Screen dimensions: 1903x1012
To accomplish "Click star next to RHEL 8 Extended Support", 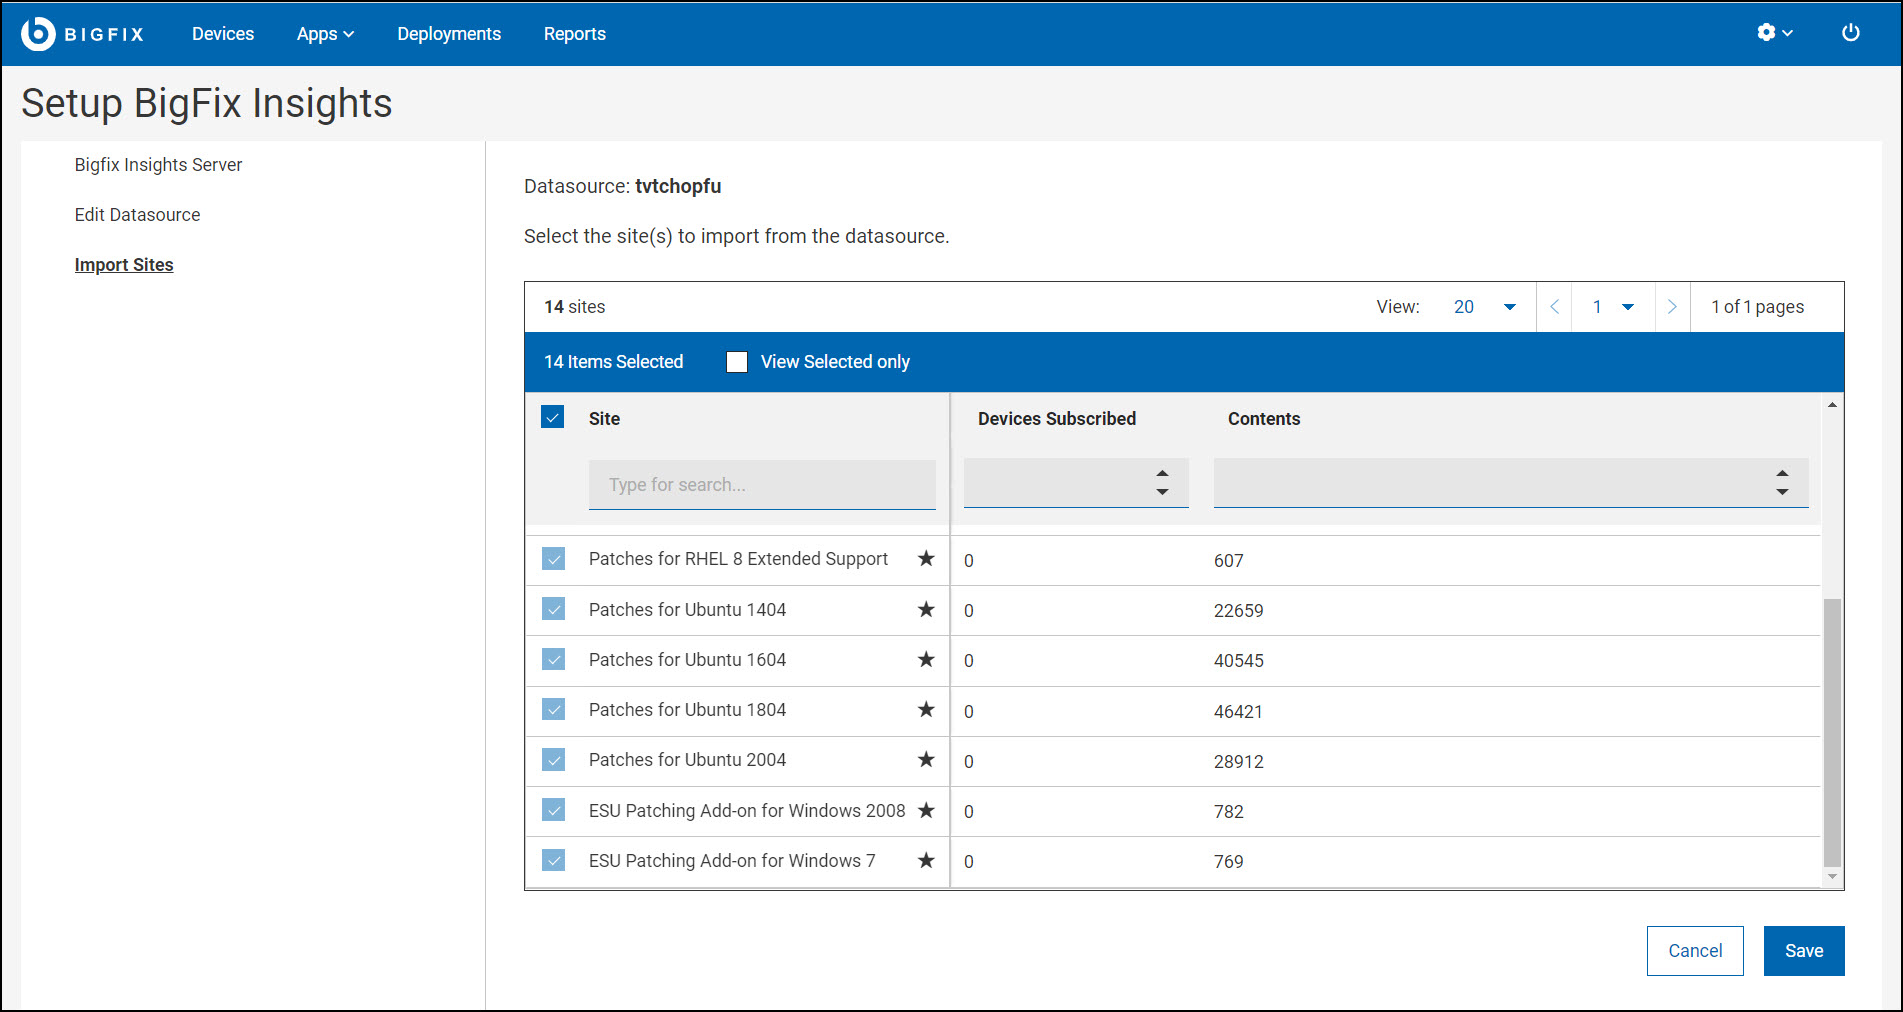I will (x=926, y=558).
